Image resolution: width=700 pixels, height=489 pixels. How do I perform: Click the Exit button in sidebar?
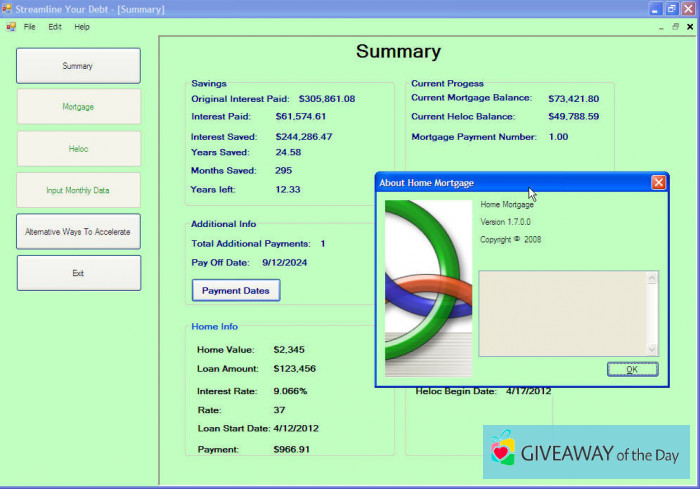(x=78, y=273)
